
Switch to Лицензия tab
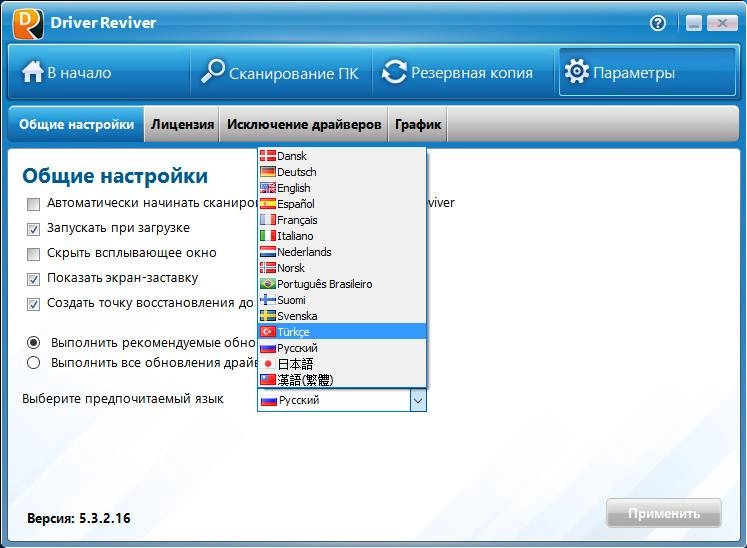click(182, 124)
